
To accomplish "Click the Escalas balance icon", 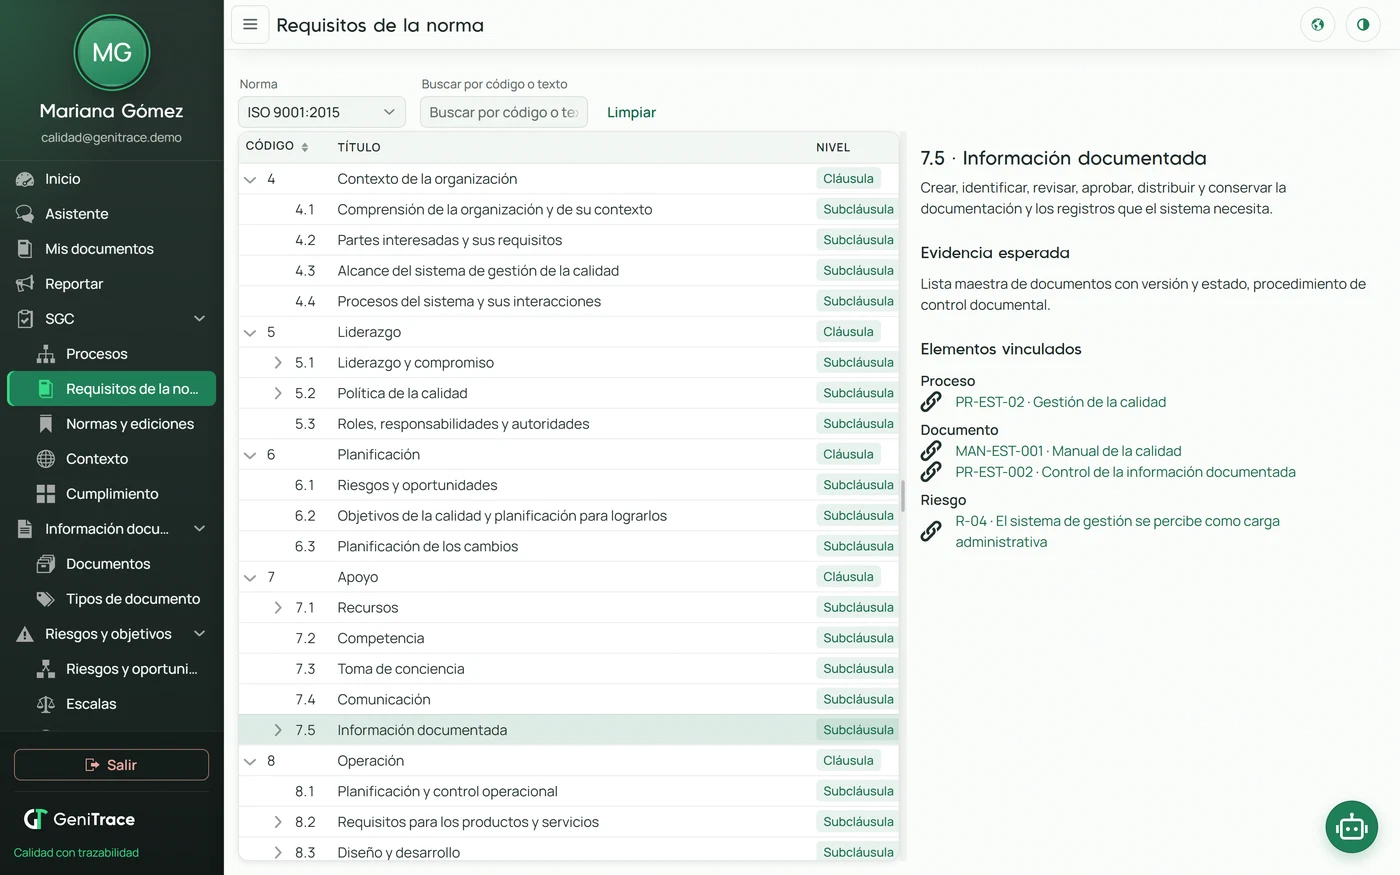I will point(46,704).
